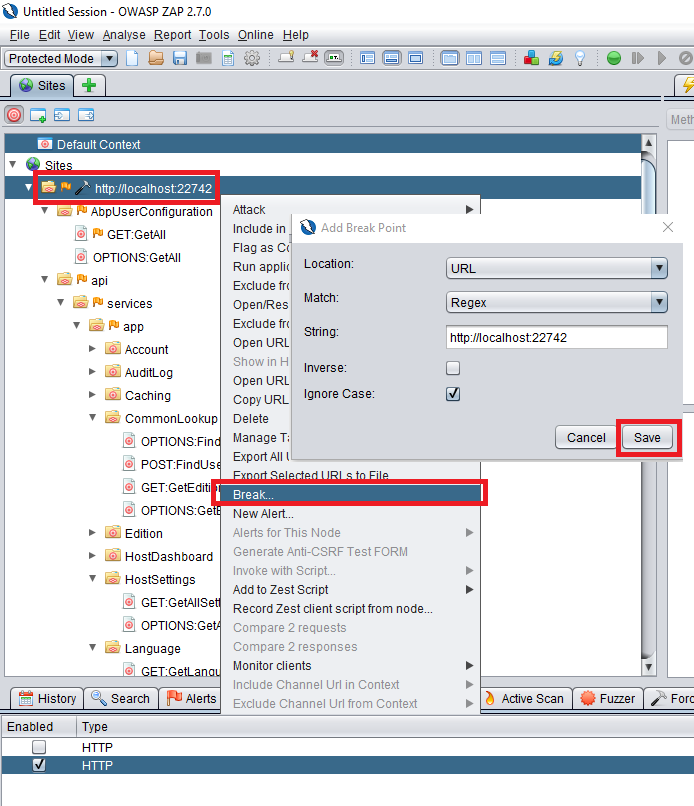Image resolution: width=694 pixels, height=806 pixels.
Task: Uncheck the Ignore Case checkbox
Action: pyautogui.click(x=453, y=394)
